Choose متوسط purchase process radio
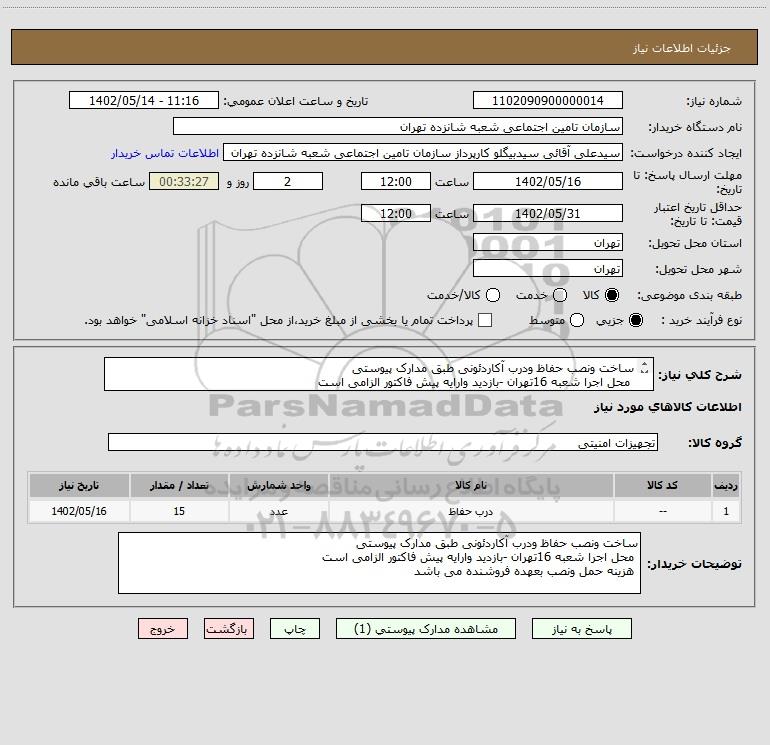 tap(577, 320)
